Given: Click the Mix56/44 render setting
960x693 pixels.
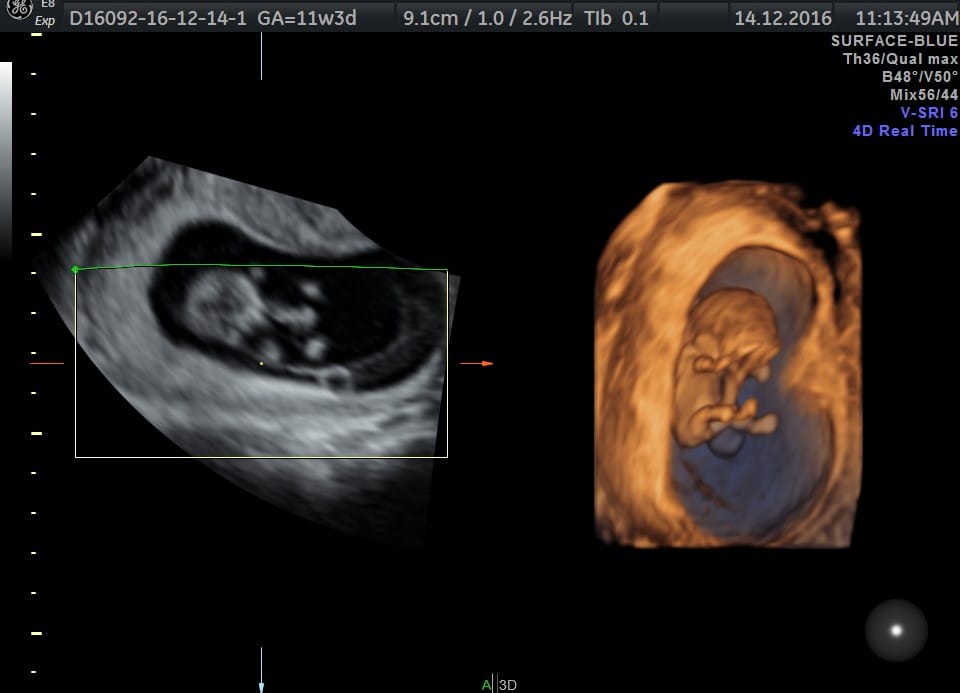Looking at the screenshot, I should tap(923, 95).
